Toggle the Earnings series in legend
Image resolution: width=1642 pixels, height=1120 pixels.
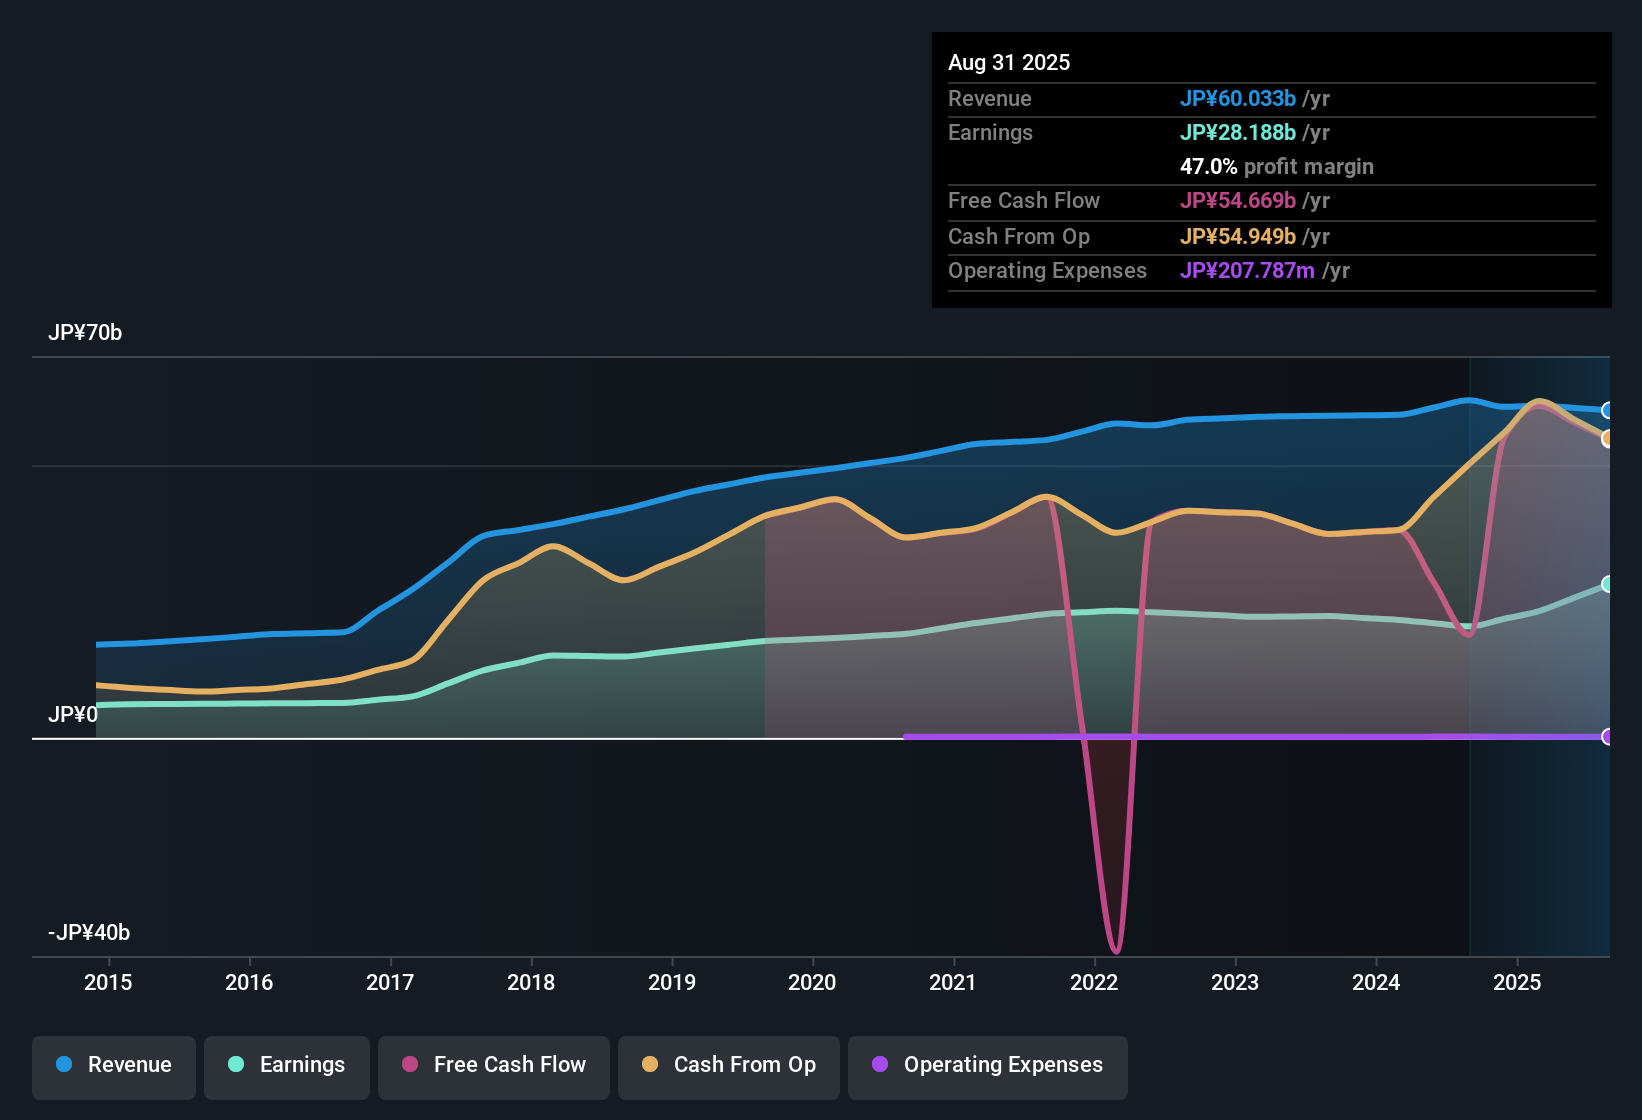[287, 1066]
